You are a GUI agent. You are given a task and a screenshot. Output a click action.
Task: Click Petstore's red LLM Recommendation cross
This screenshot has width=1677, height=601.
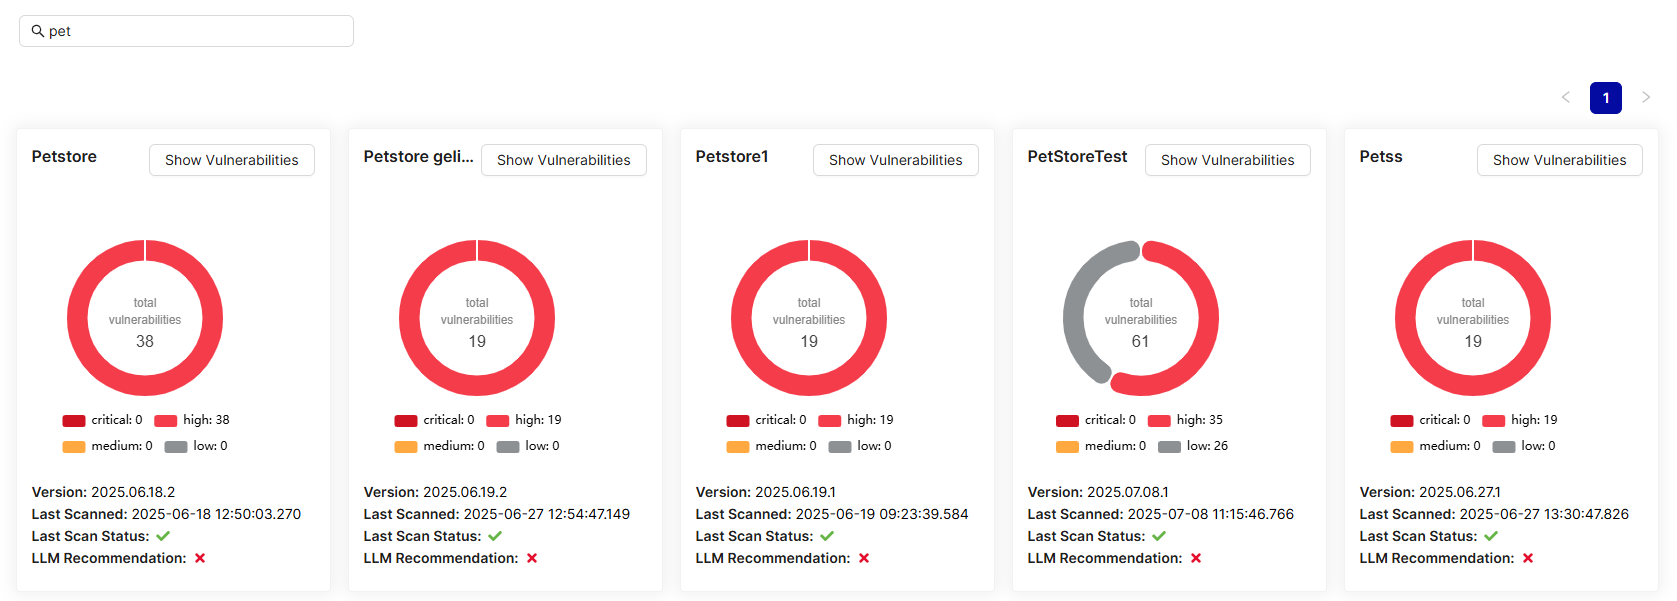pos(200,558)
